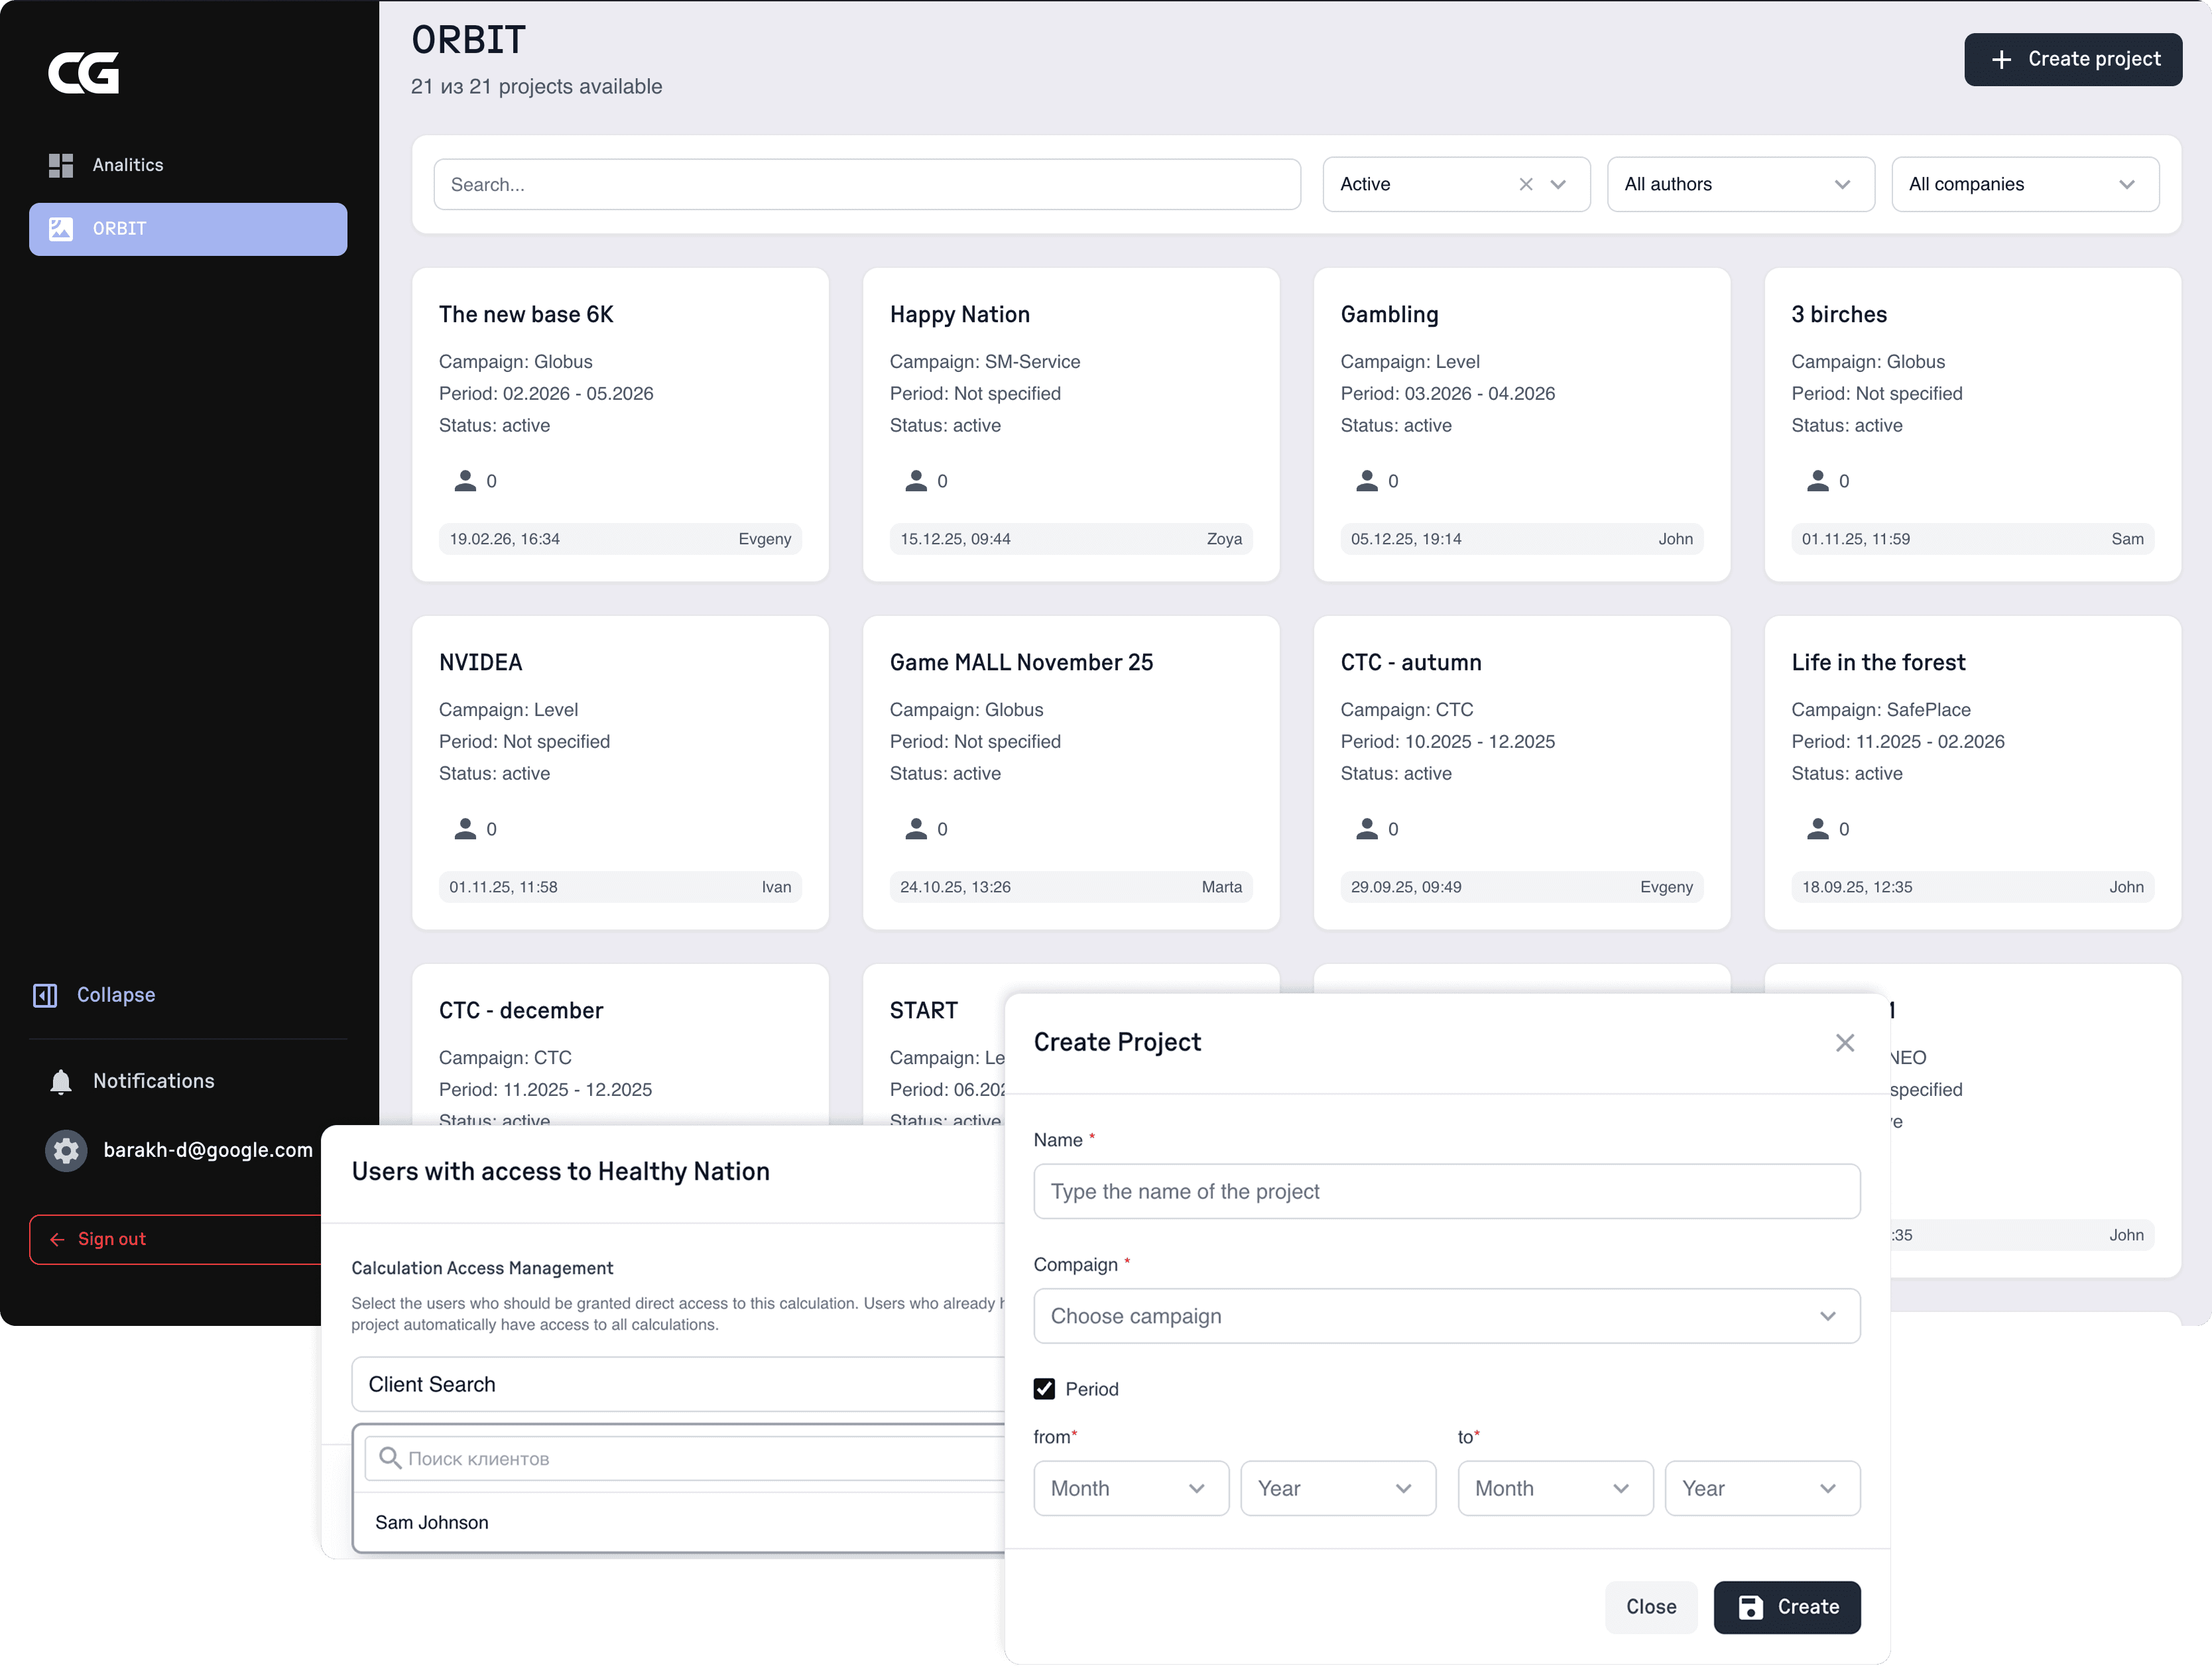The width and height of the screenshot is (2212, 1668).
Task: Open the All authors dropdown
Action: click(x=1740, y=184)
